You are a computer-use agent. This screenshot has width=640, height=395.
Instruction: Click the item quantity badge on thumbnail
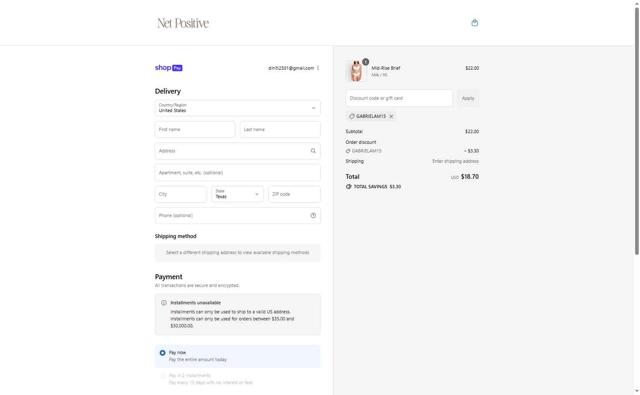pyautogui.click(x=365, y=62)
